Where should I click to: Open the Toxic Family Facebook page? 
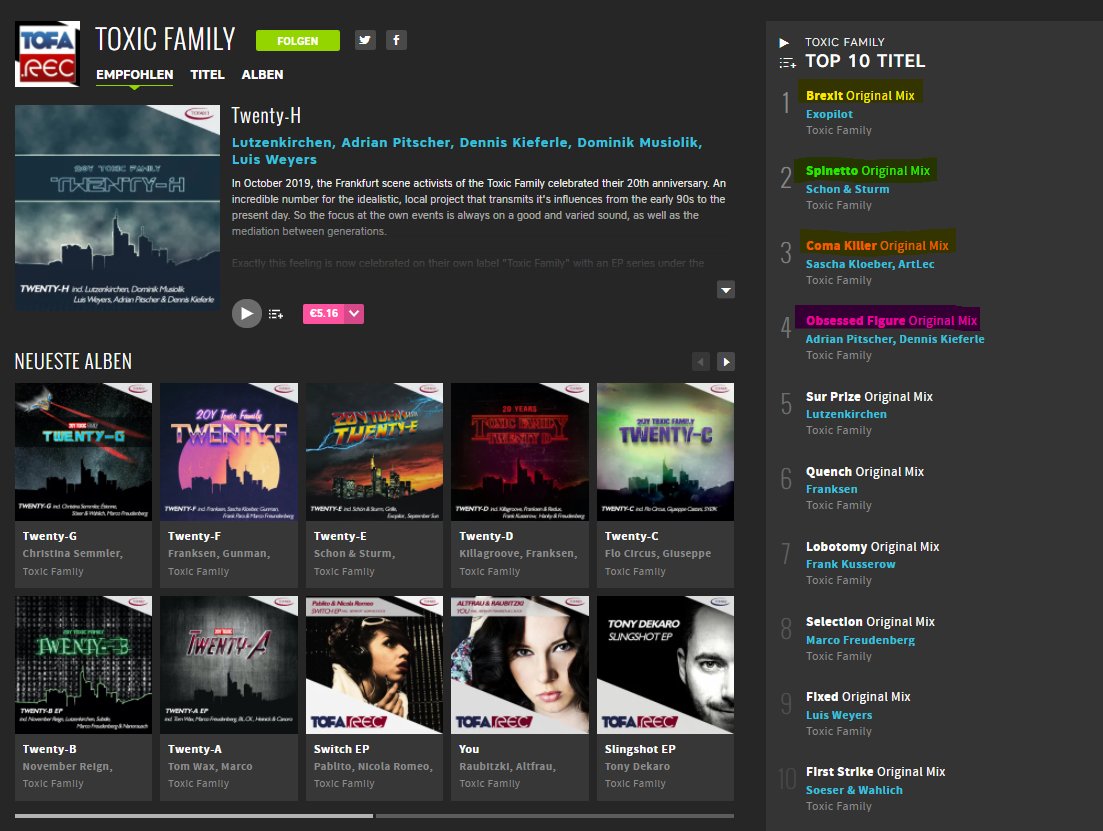[396, 40]
